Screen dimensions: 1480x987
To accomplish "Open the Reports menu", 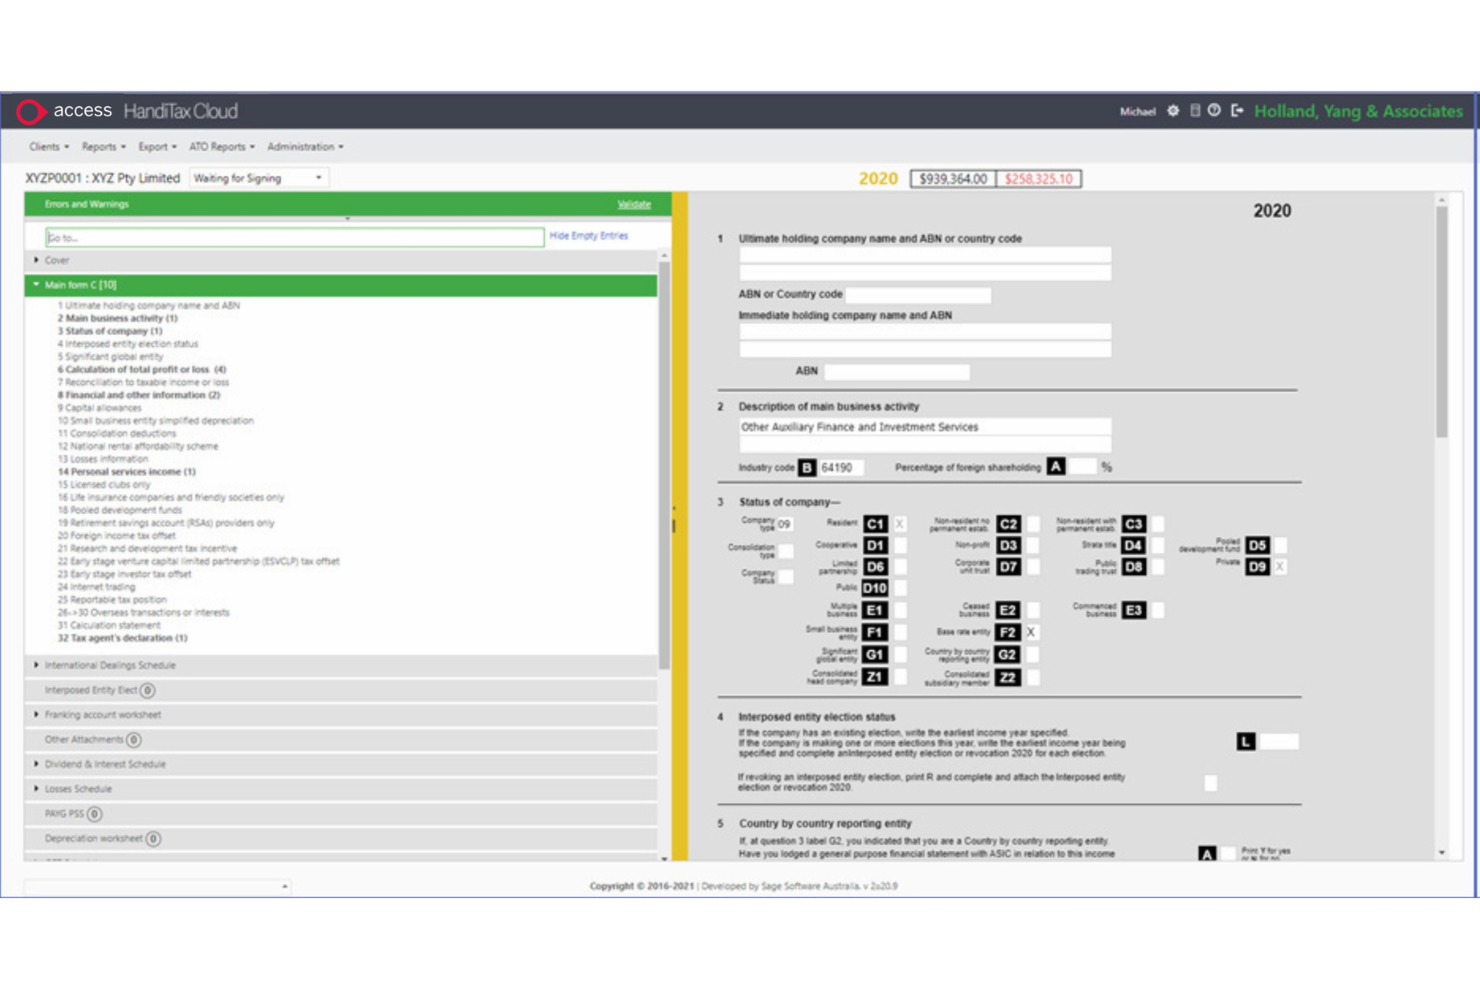I will (x=103, y=147).
